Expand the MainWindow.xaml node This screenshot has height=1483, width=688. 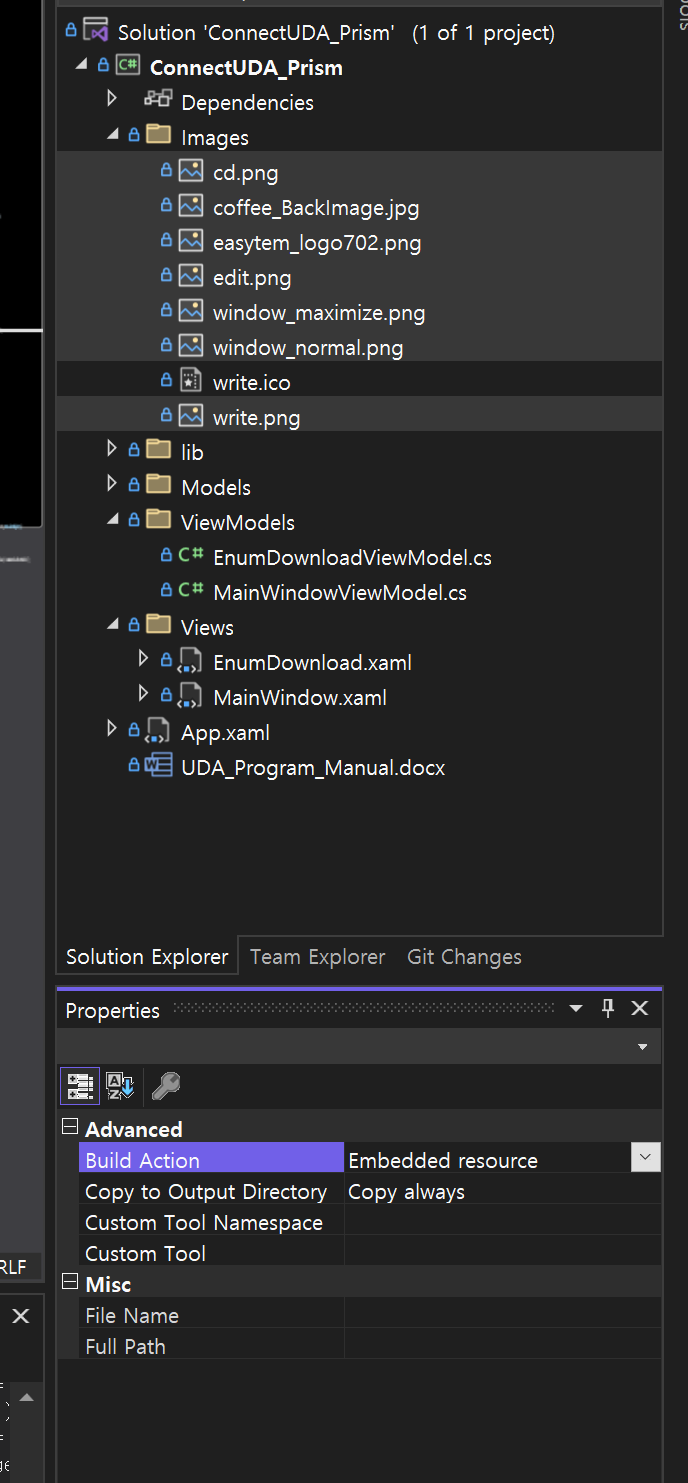pos(144,694)
